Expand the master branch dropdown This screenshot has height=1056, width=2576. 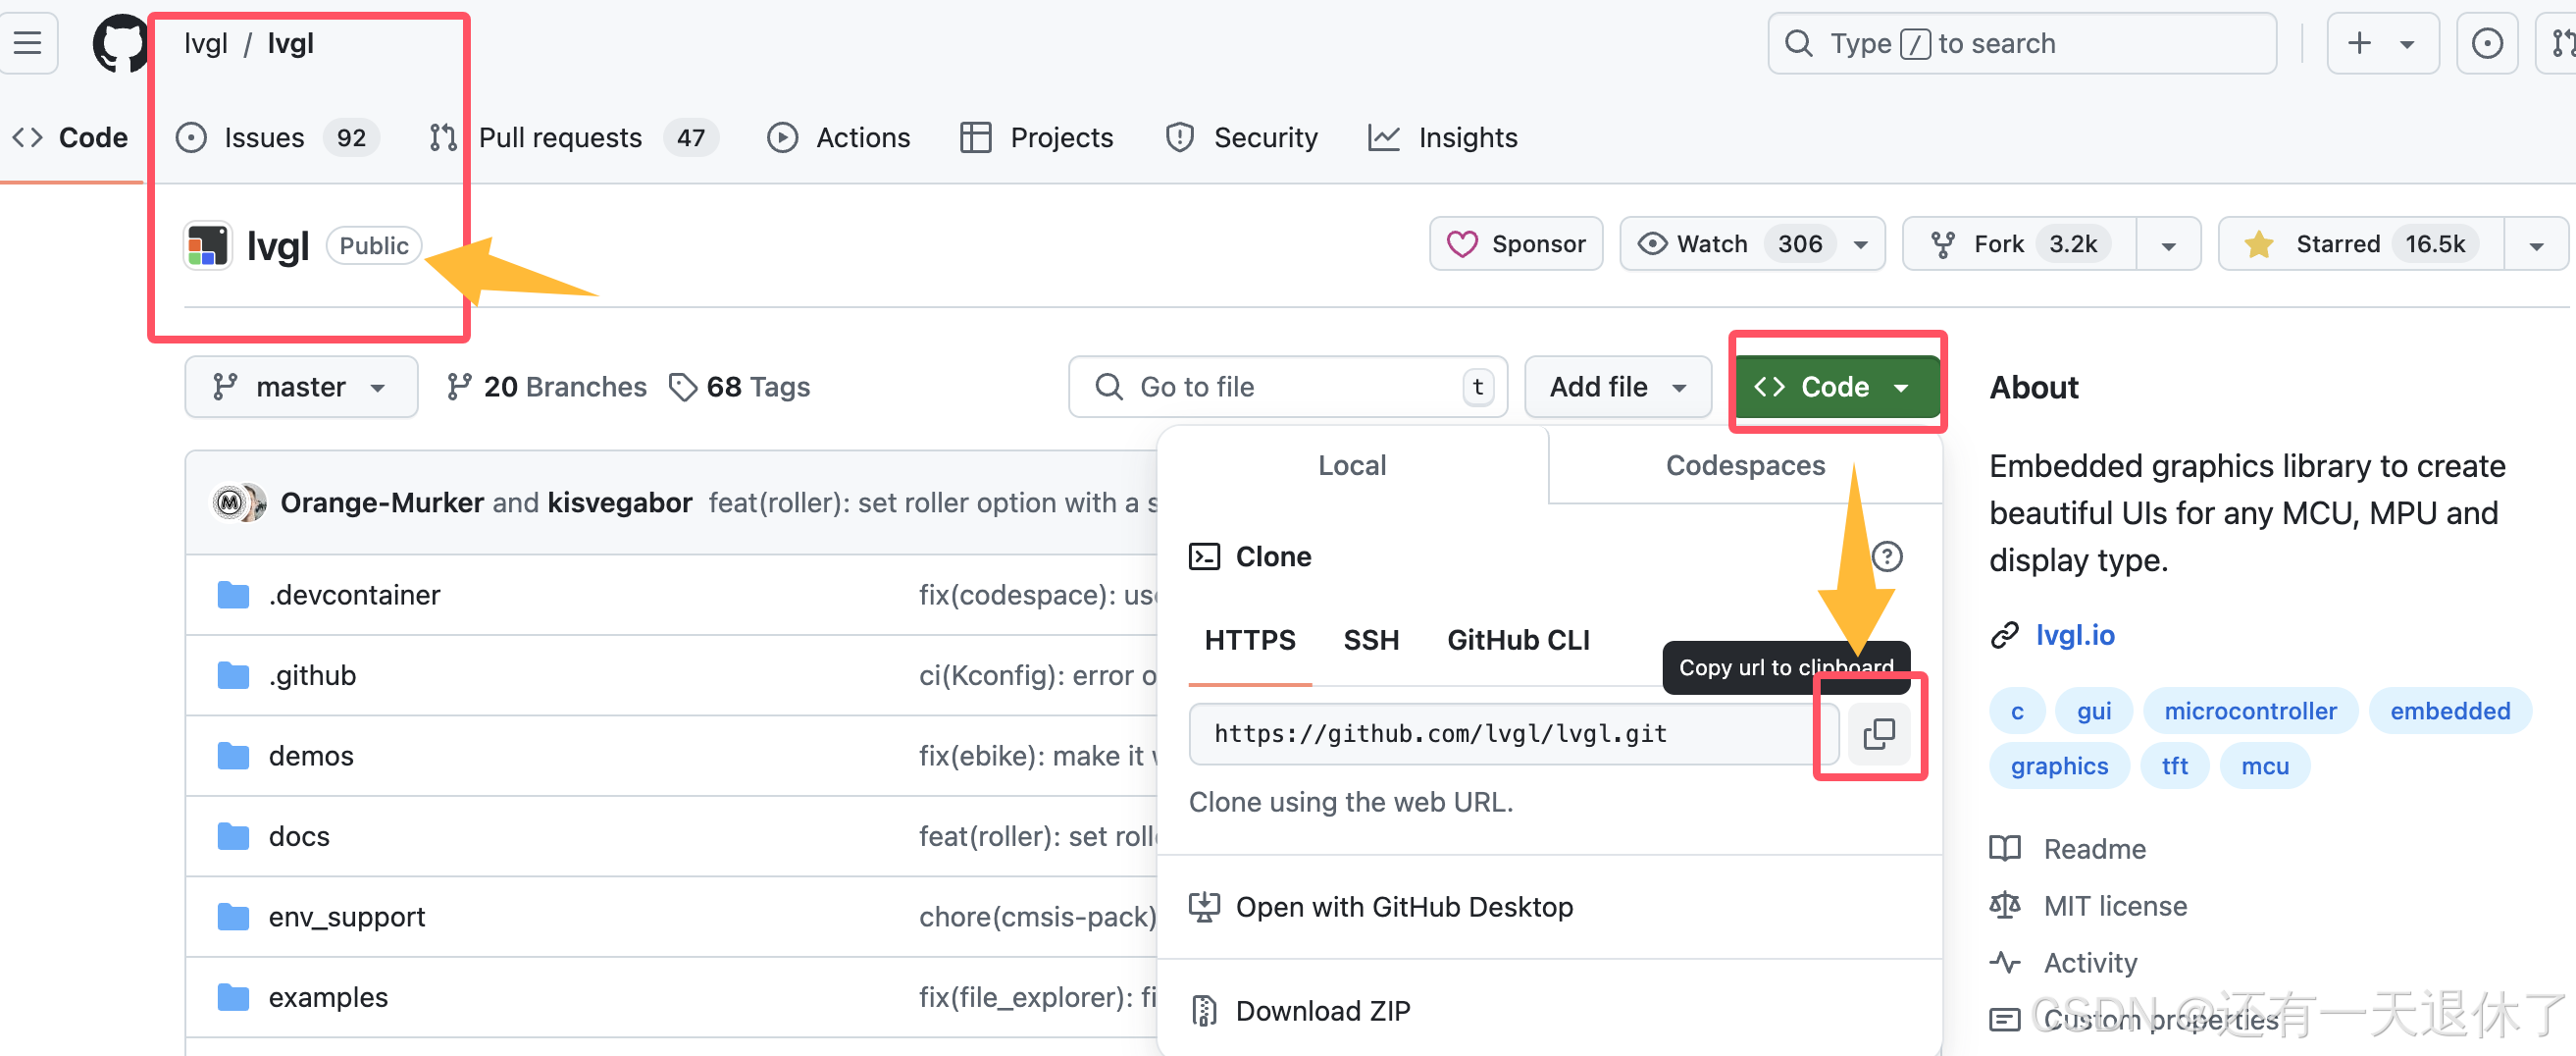[x=301, y=387]
